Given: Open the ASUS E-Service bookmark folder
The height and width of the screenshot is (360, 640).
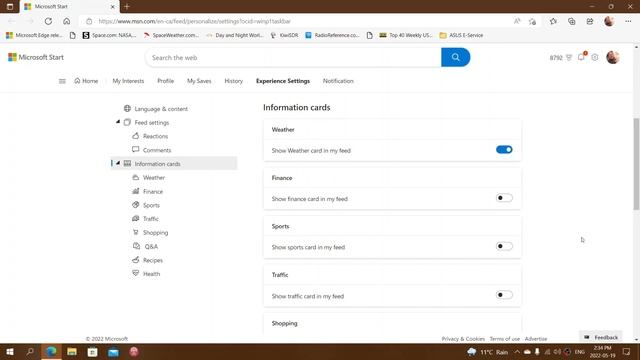Looking at the screenshot, I should [461, 36].
